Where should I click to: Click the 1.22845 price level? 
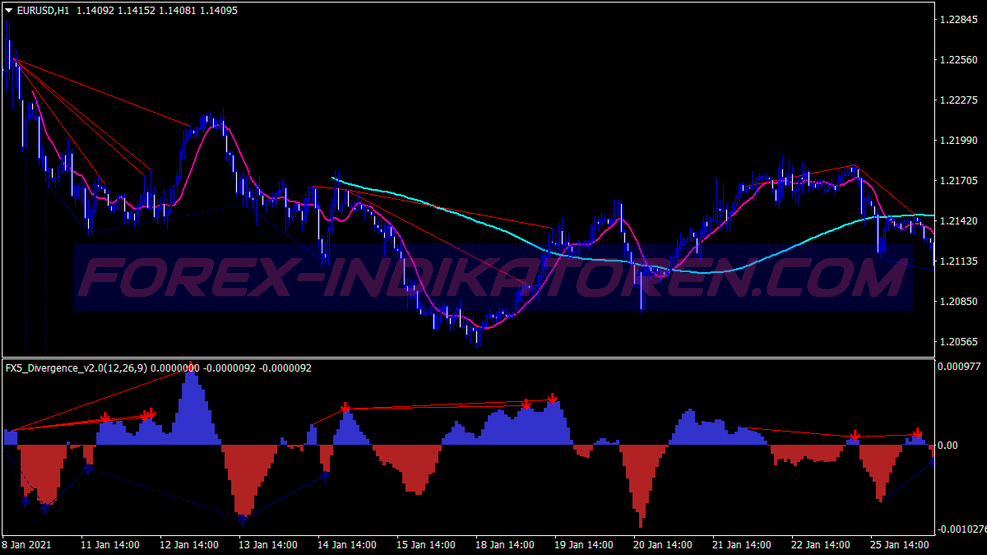pyautogui.click(x=959, y=20)
